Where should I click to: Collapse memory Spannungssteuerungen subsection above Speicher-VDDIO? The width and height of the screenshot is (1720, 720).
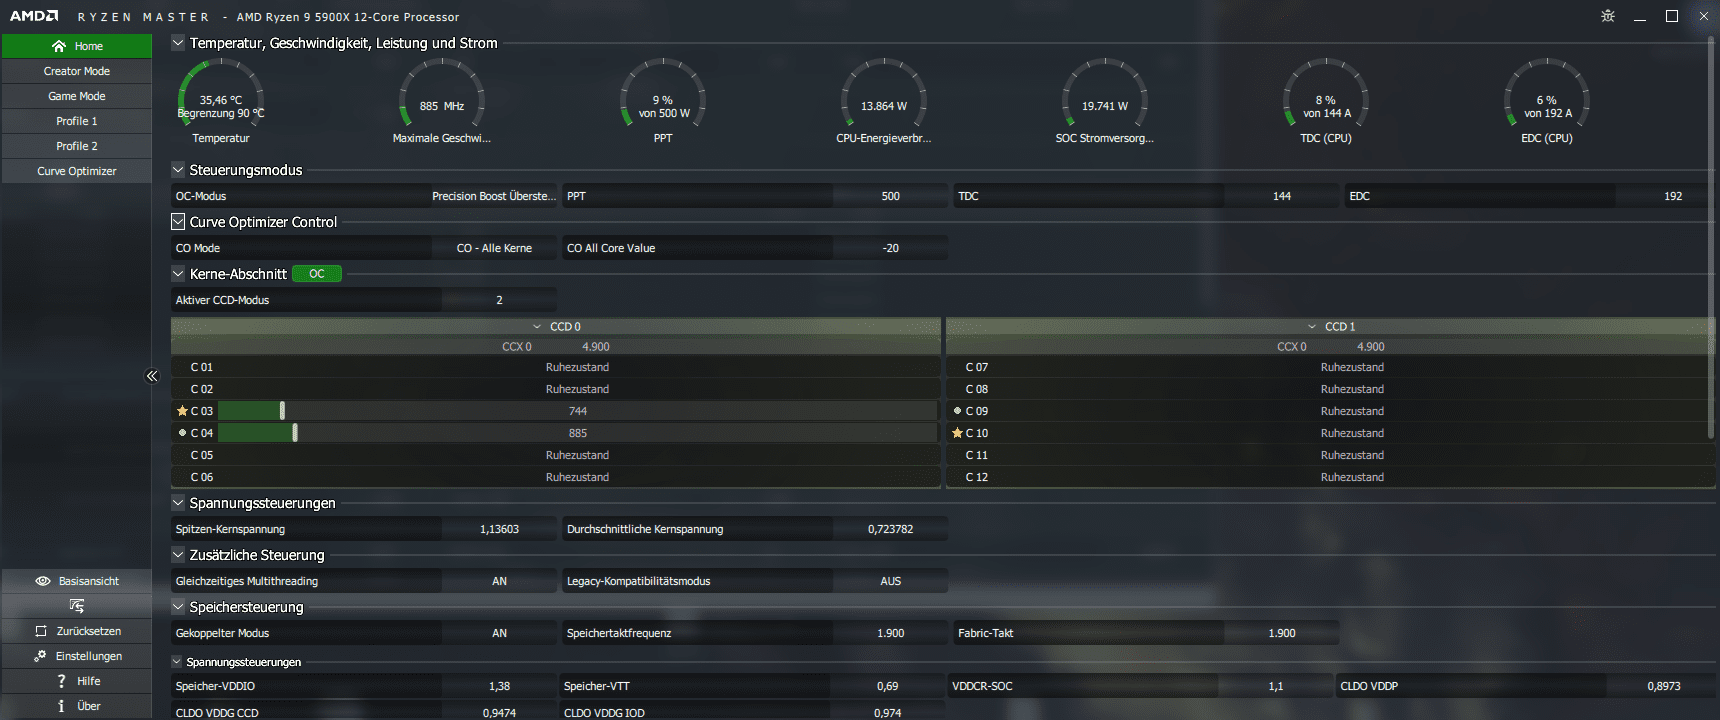(x=177, y=662)
